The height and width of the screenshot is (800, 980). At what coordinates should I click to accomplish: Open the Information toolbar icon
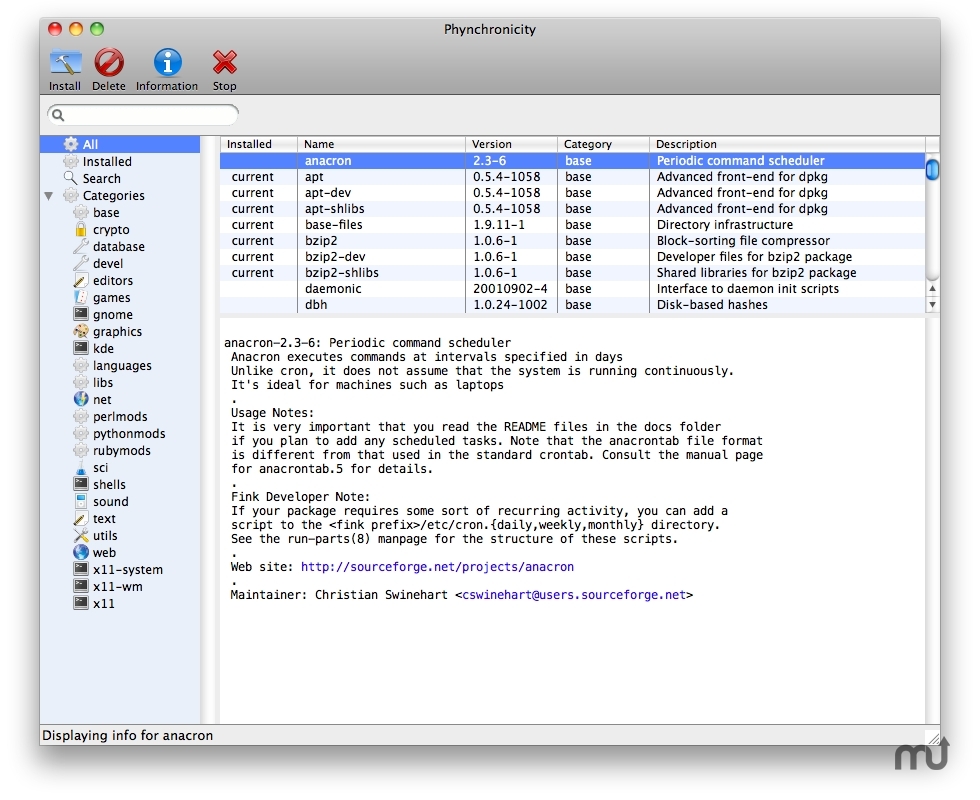click(x=166, y=65)
